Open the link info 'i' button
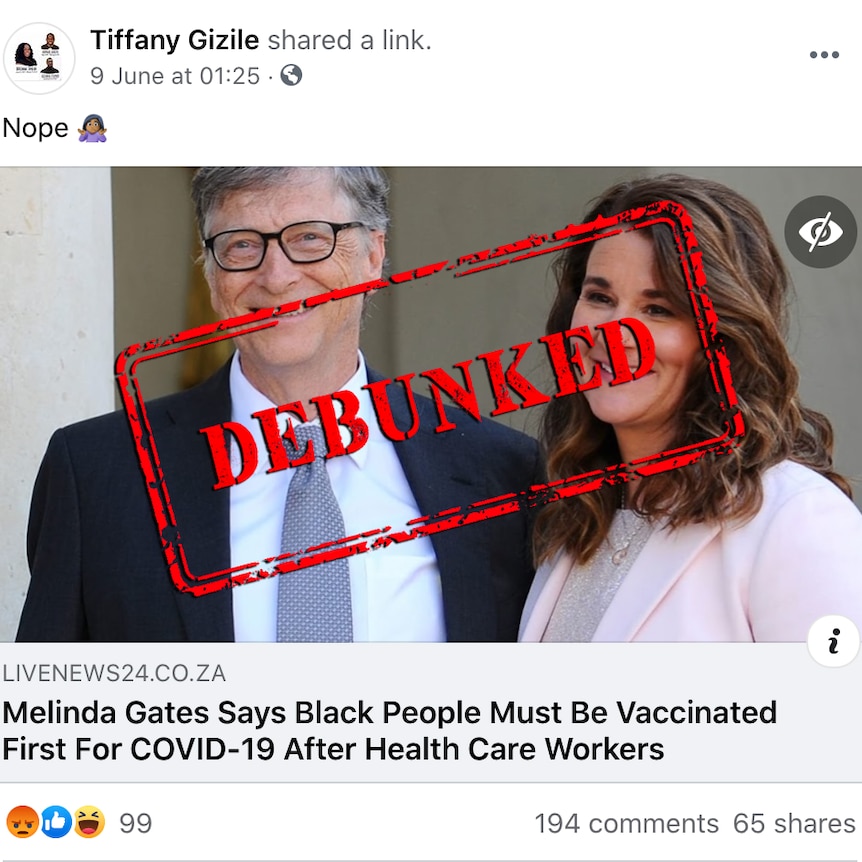Screen dimensions: 862x862 coord(833,641)
